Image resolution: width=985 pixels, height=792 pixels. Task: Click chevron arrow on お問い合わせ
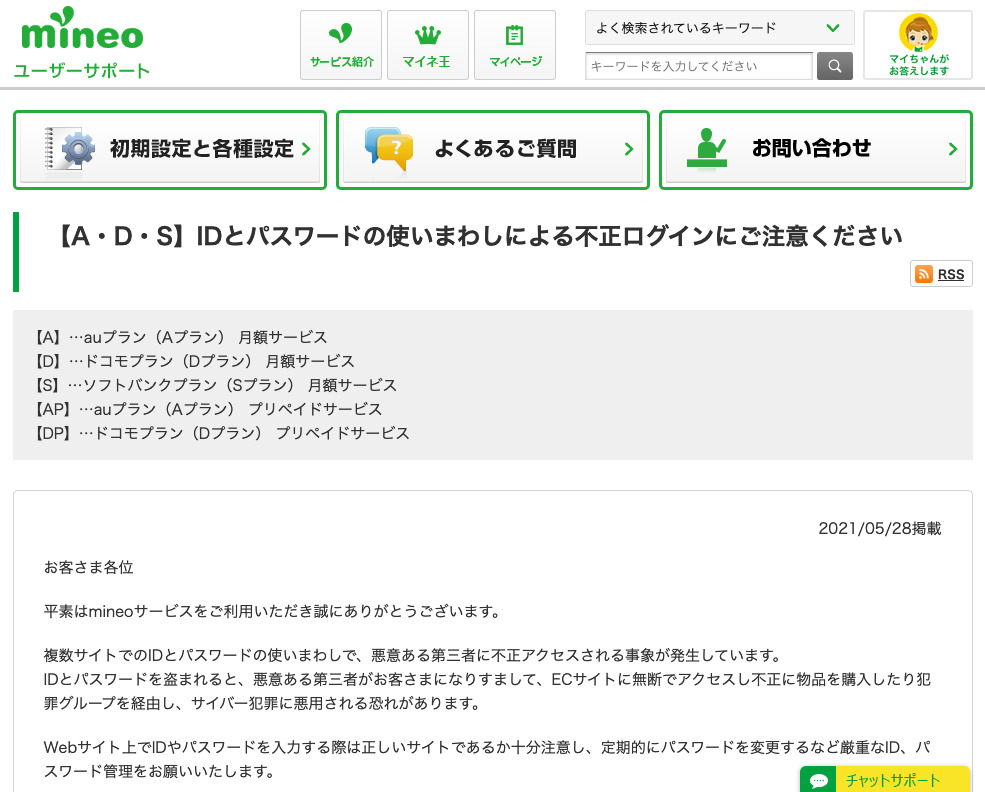coord(953,149)
